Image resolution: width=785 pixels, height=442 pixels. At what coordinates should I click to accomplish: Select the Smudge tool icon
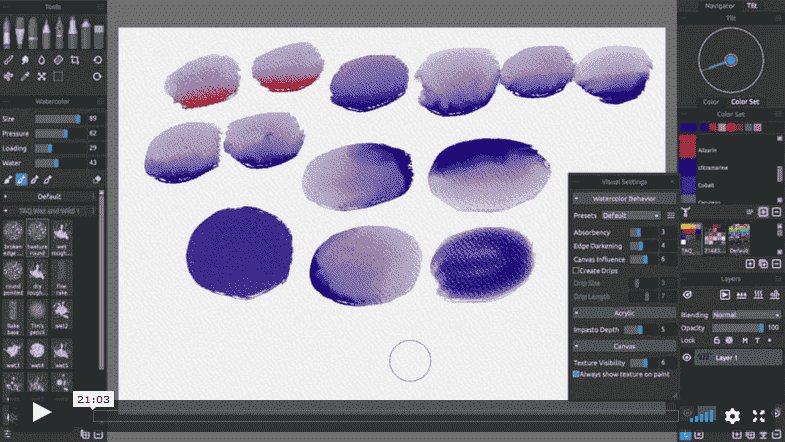click(x=25, y=60)
